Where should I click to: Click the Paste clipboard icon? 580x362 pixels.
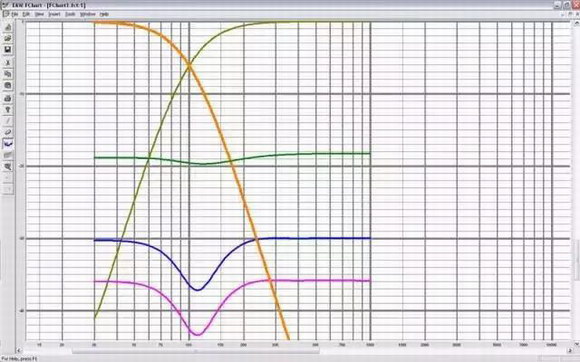[8, 85]
